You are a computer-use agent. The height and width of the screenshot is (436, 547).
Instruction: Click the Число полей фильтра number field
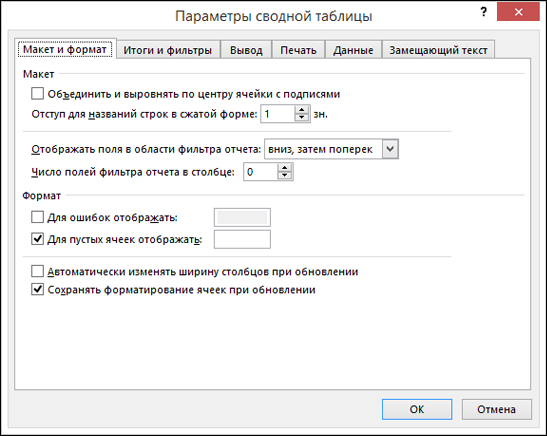(261, 172)
